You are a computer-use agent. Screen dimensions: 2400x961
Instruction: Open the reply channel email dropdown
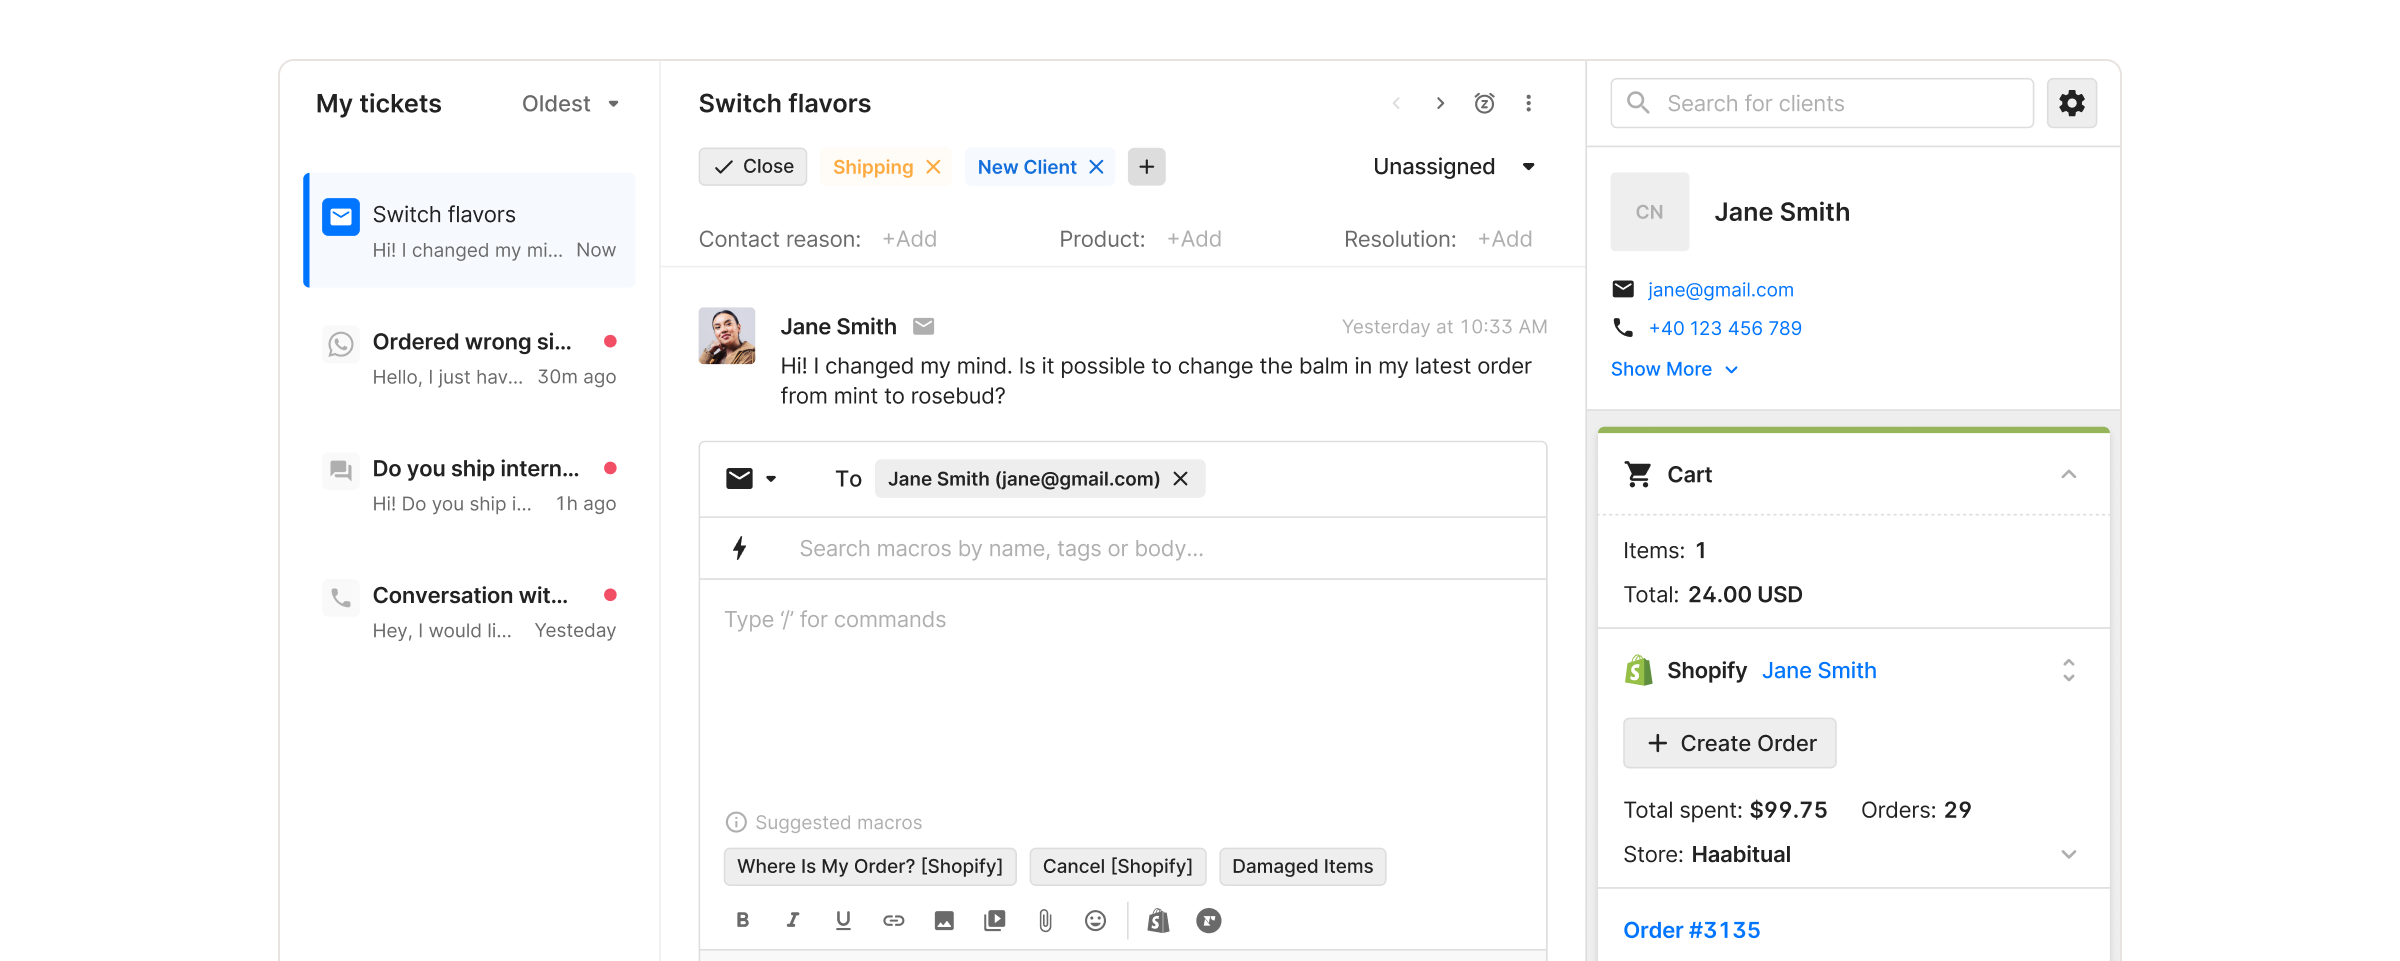[751, 479]
